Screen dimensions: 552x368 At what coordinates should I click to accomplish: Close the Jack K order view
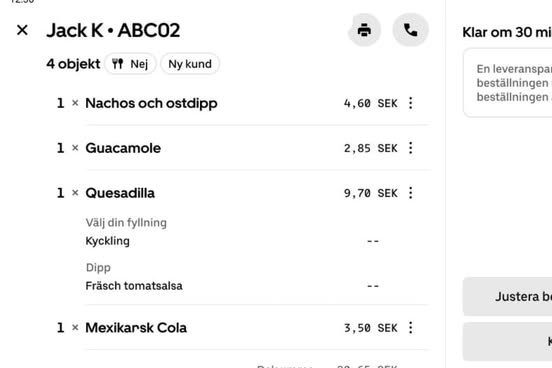(22, 30)
